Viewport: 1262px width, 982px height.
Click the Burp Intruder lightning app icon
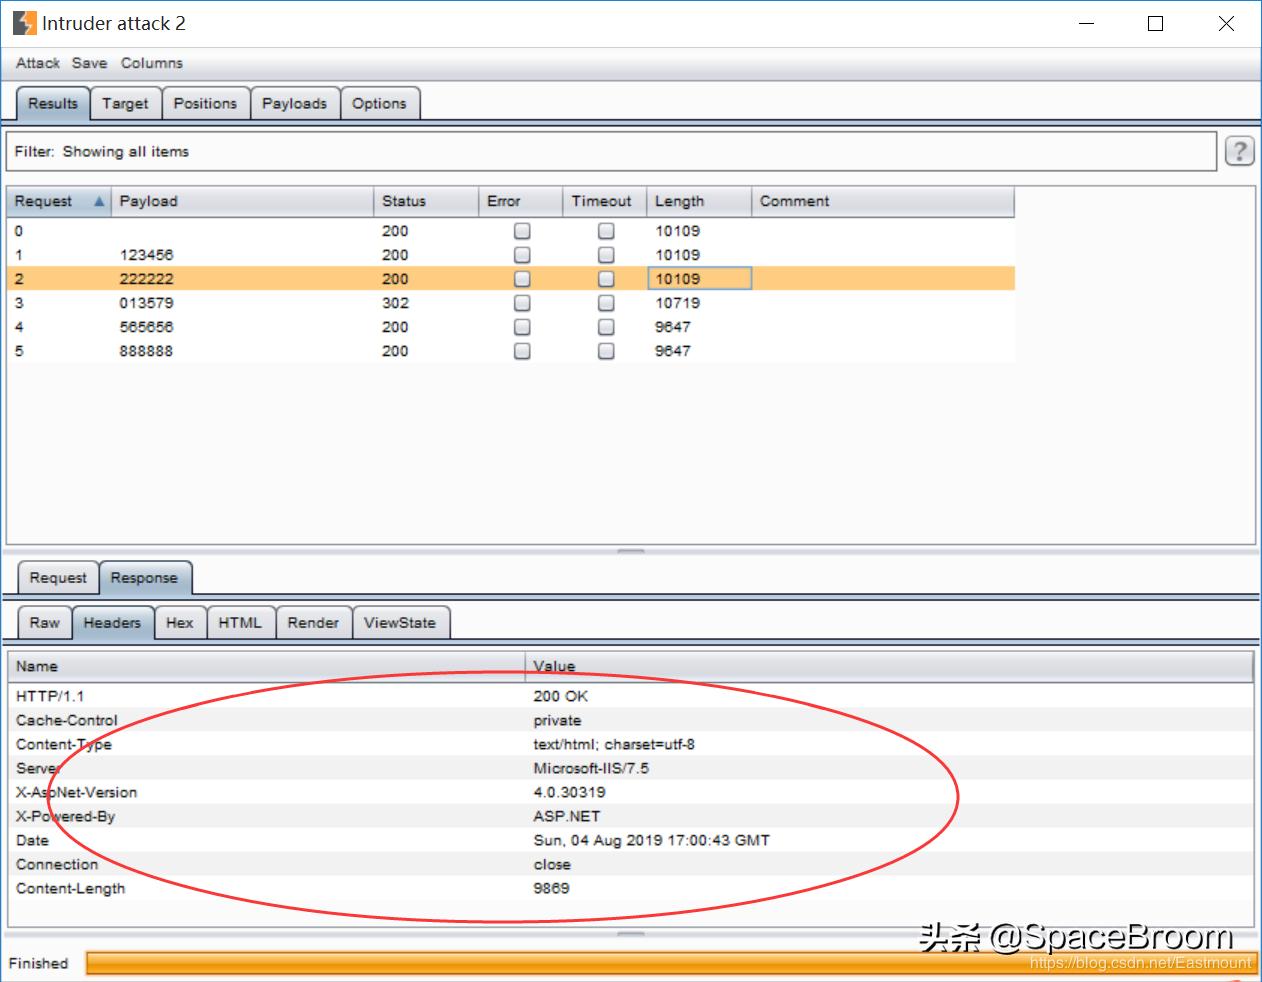[x=24, y=23]
